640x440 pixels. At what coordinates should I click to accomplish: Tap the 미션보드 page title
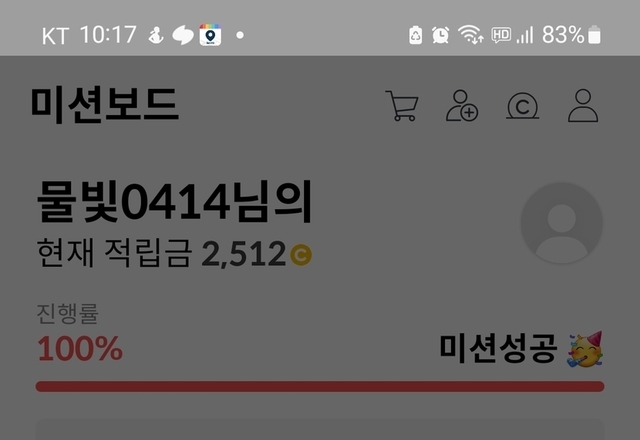point(105,105)
